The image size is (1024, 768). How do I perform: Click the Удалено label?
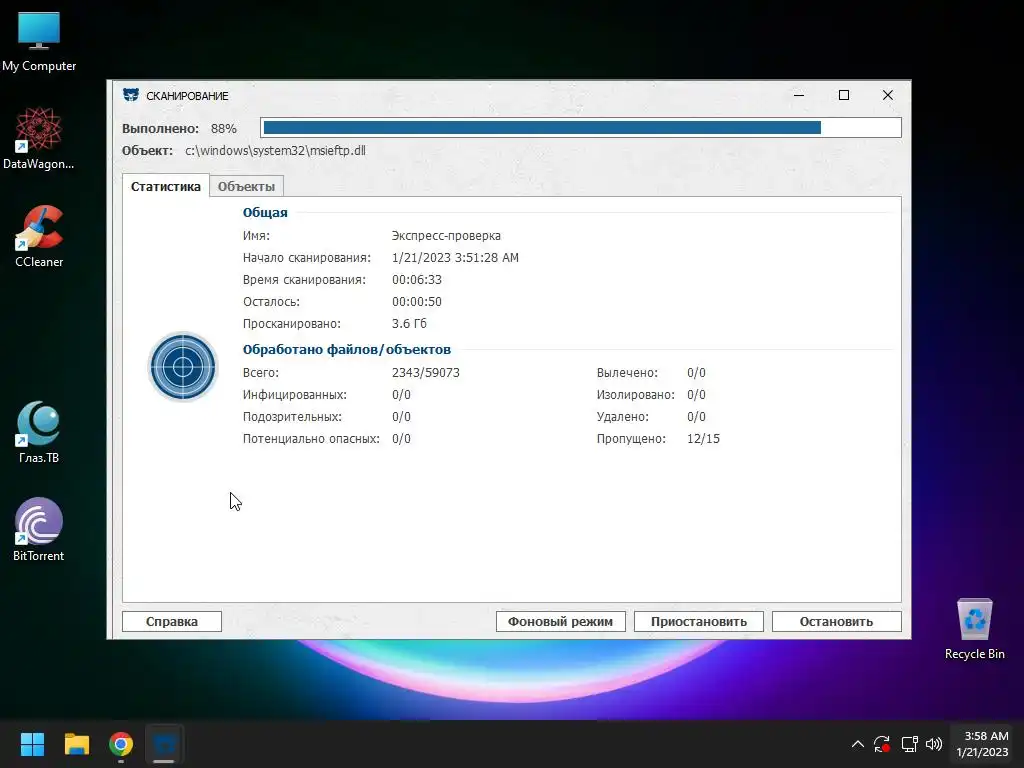(622, 417)
